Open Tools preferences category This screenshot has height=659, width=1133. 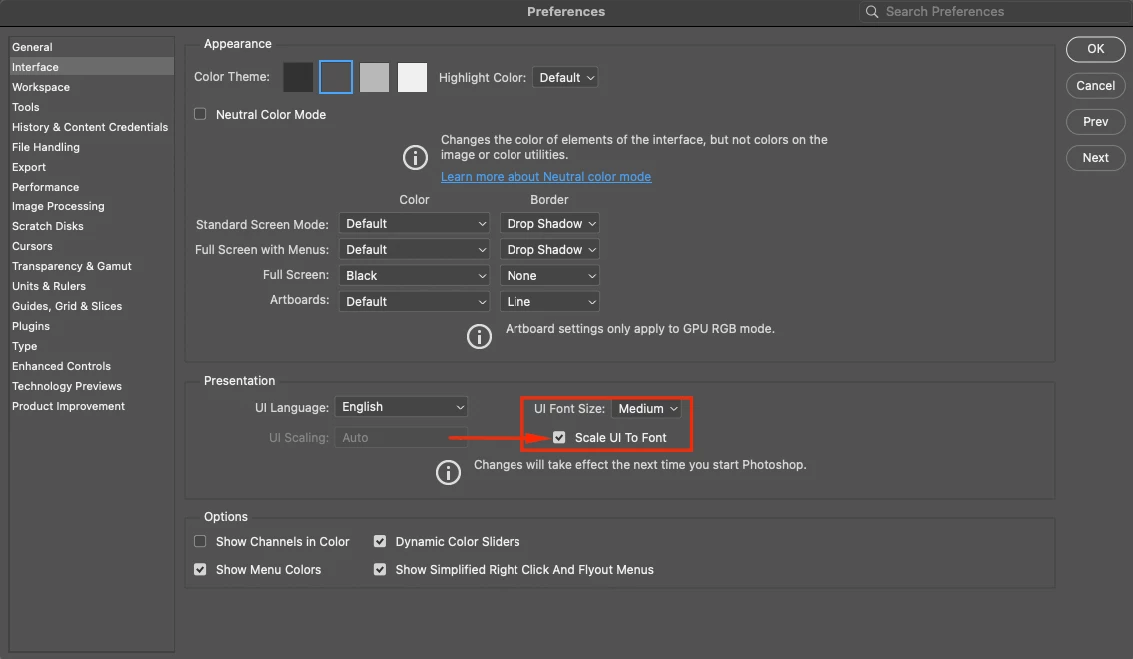point(91,107)
